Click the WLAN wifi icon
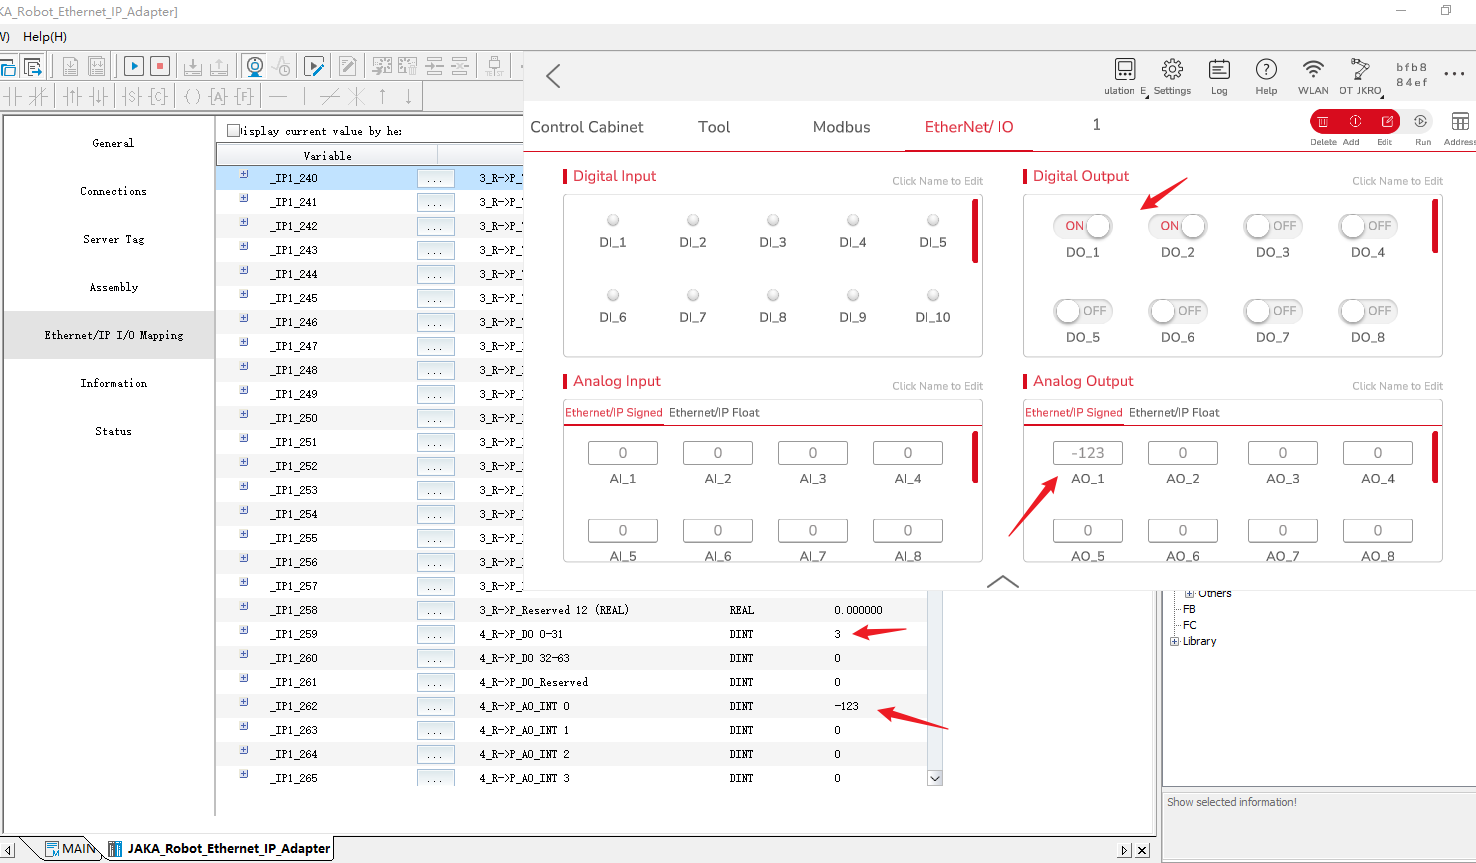 coord(1313,70)
